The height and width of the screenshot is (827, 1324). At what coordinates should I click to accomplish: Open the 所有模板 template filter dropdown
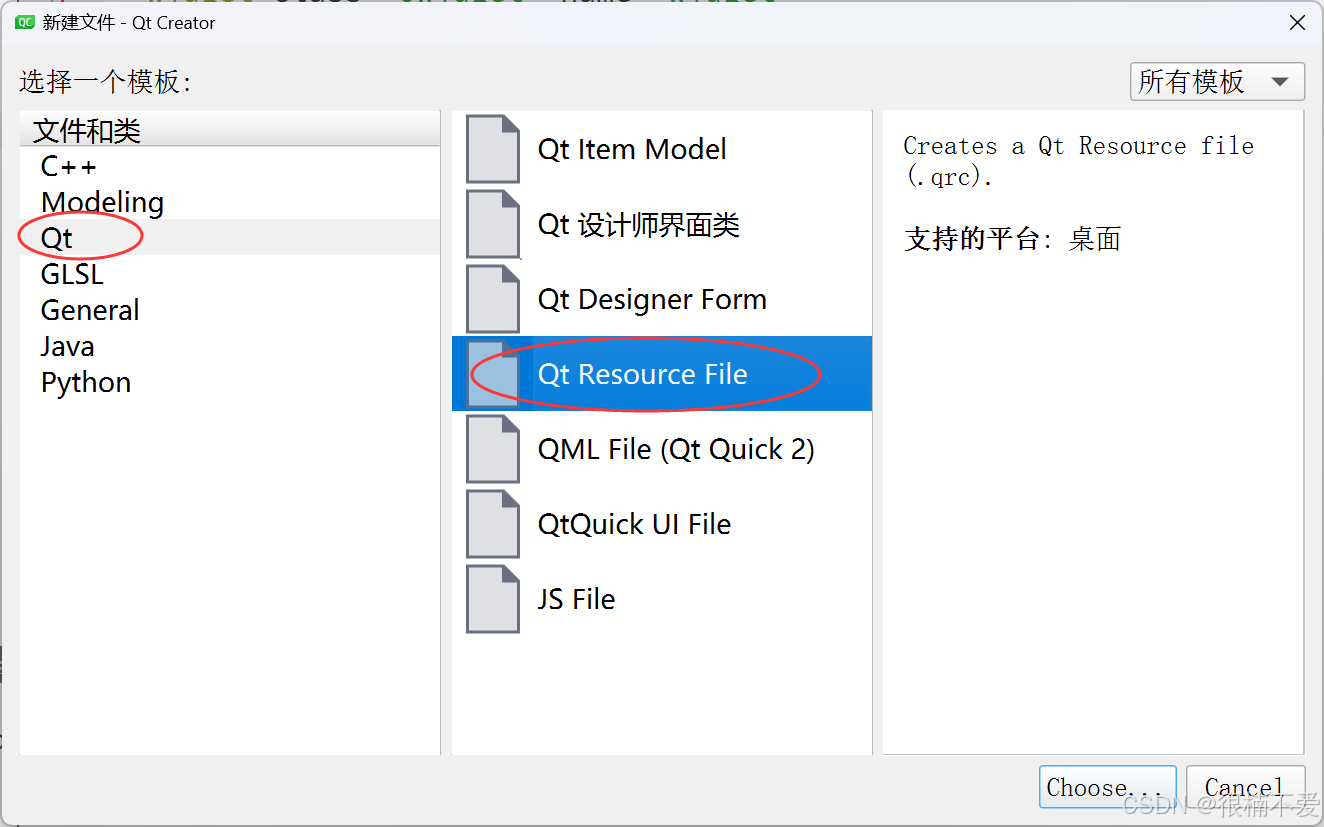click(1217, 82)
